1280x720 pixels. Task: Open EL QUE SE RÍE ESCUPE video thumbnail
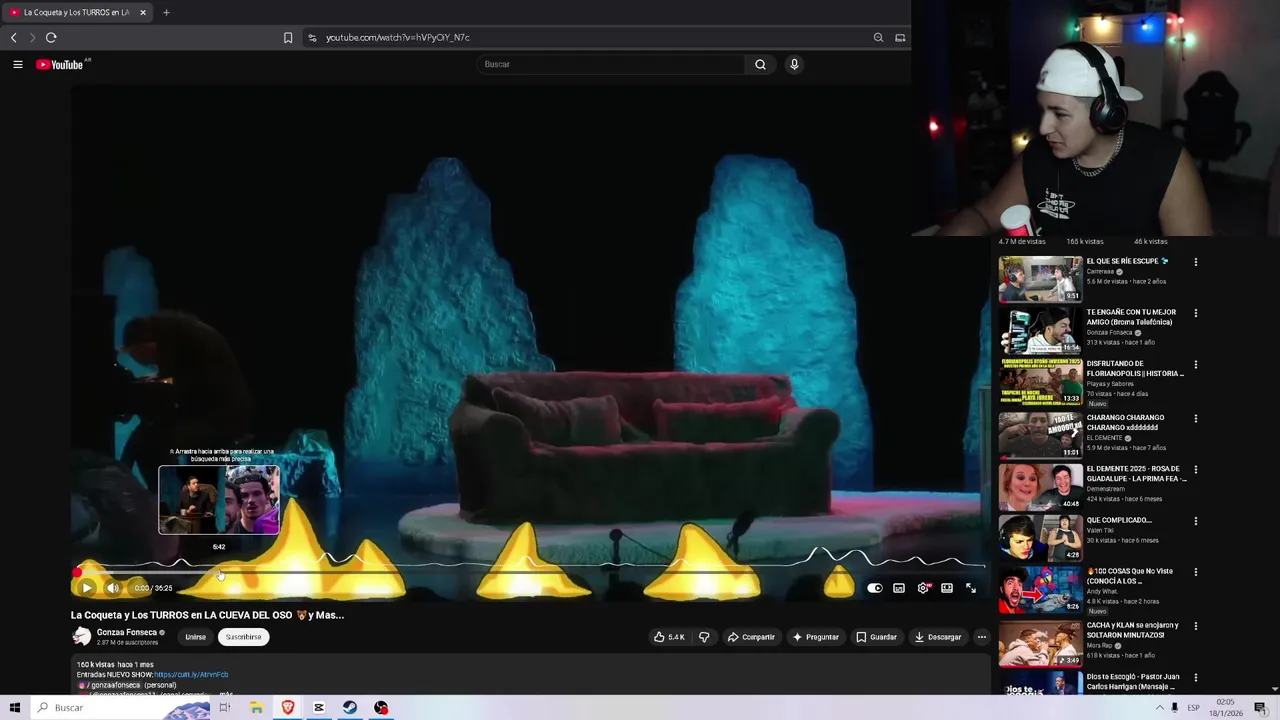pyautogui.click(x=1040, y=279)
